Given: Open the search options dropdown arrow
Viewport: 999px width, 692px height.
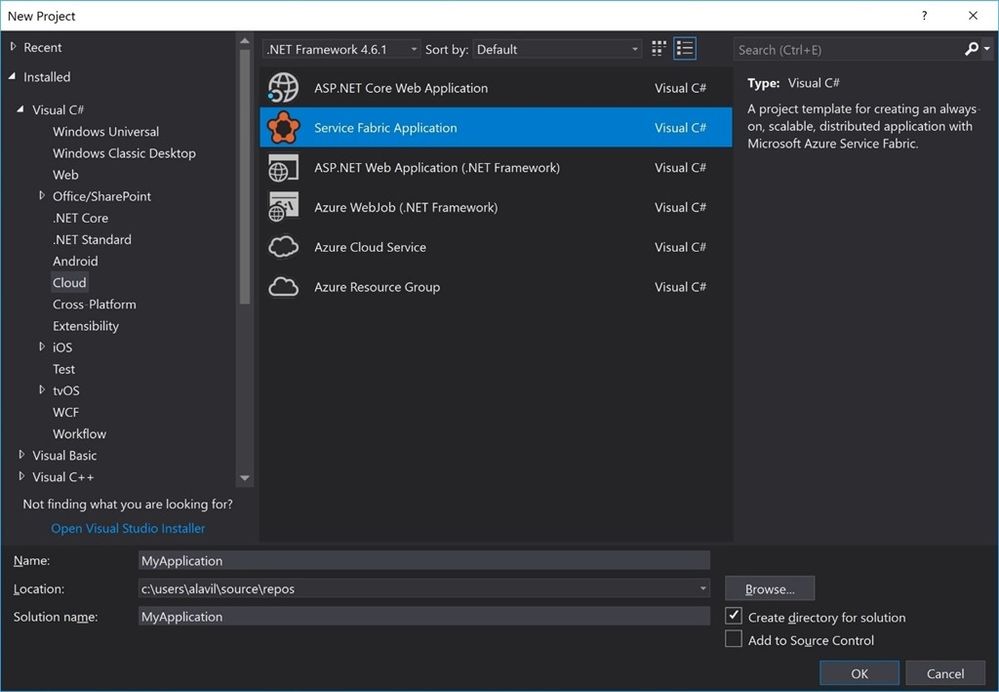Looking at the screenshot, I should (x=986, y=49).
